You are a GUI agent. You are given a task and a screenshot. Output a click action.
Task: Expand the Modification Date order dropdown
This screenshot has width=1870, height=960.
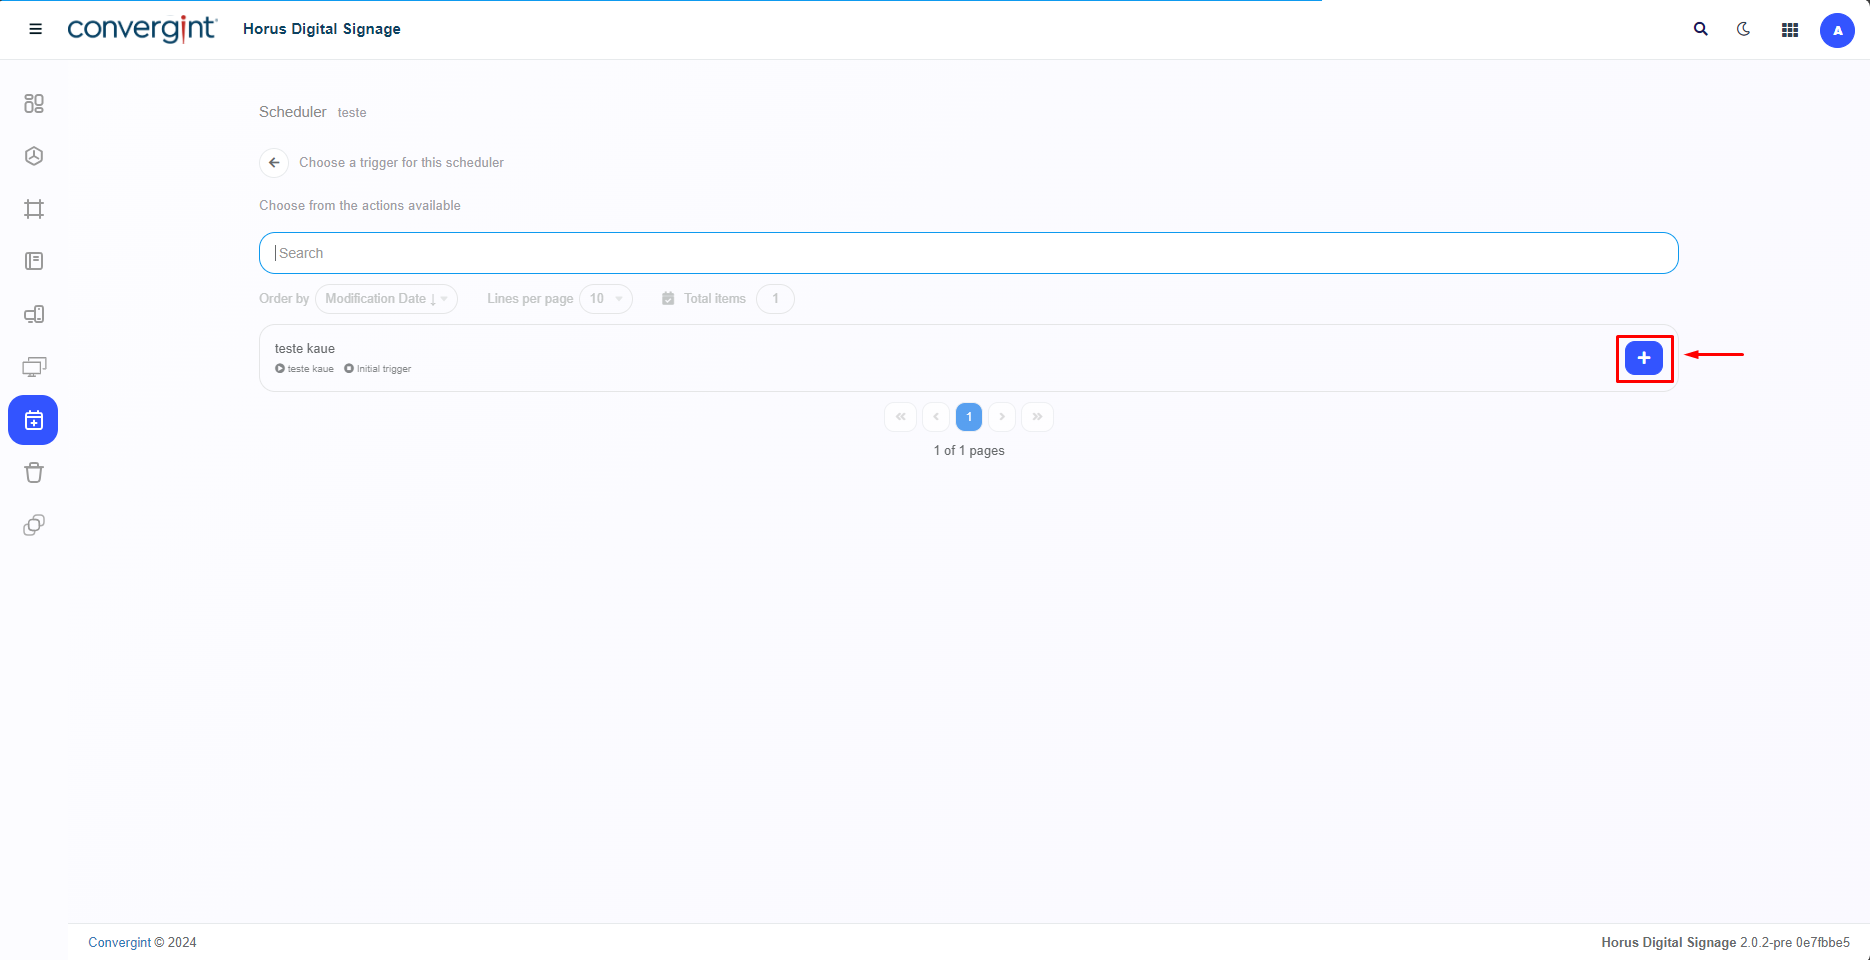click(x=386, y=299)
